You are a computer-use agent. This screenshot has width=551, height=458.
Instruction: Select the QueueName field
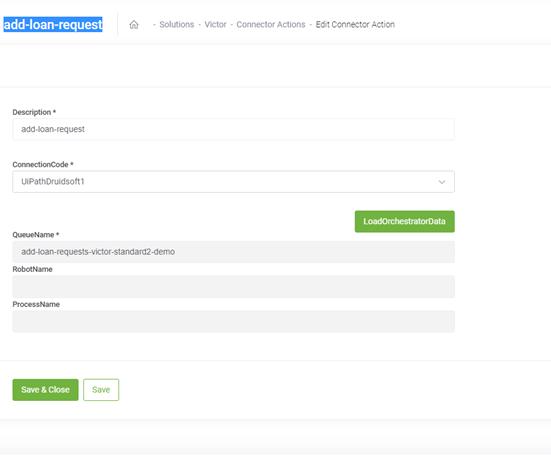coord(233,252)
